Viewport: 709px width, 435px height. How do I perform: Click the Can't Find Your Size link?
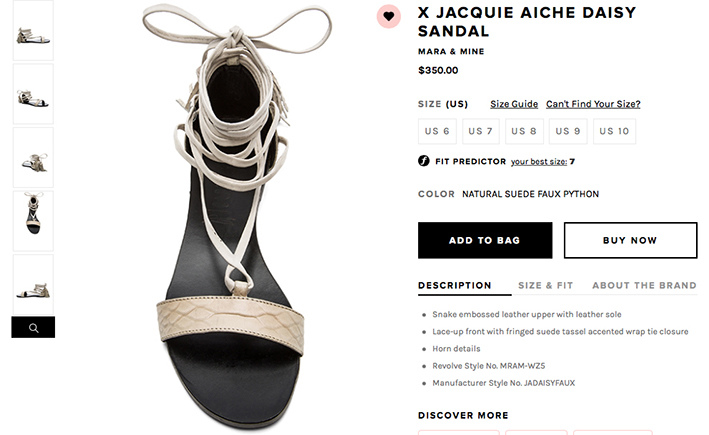point(593,104)
